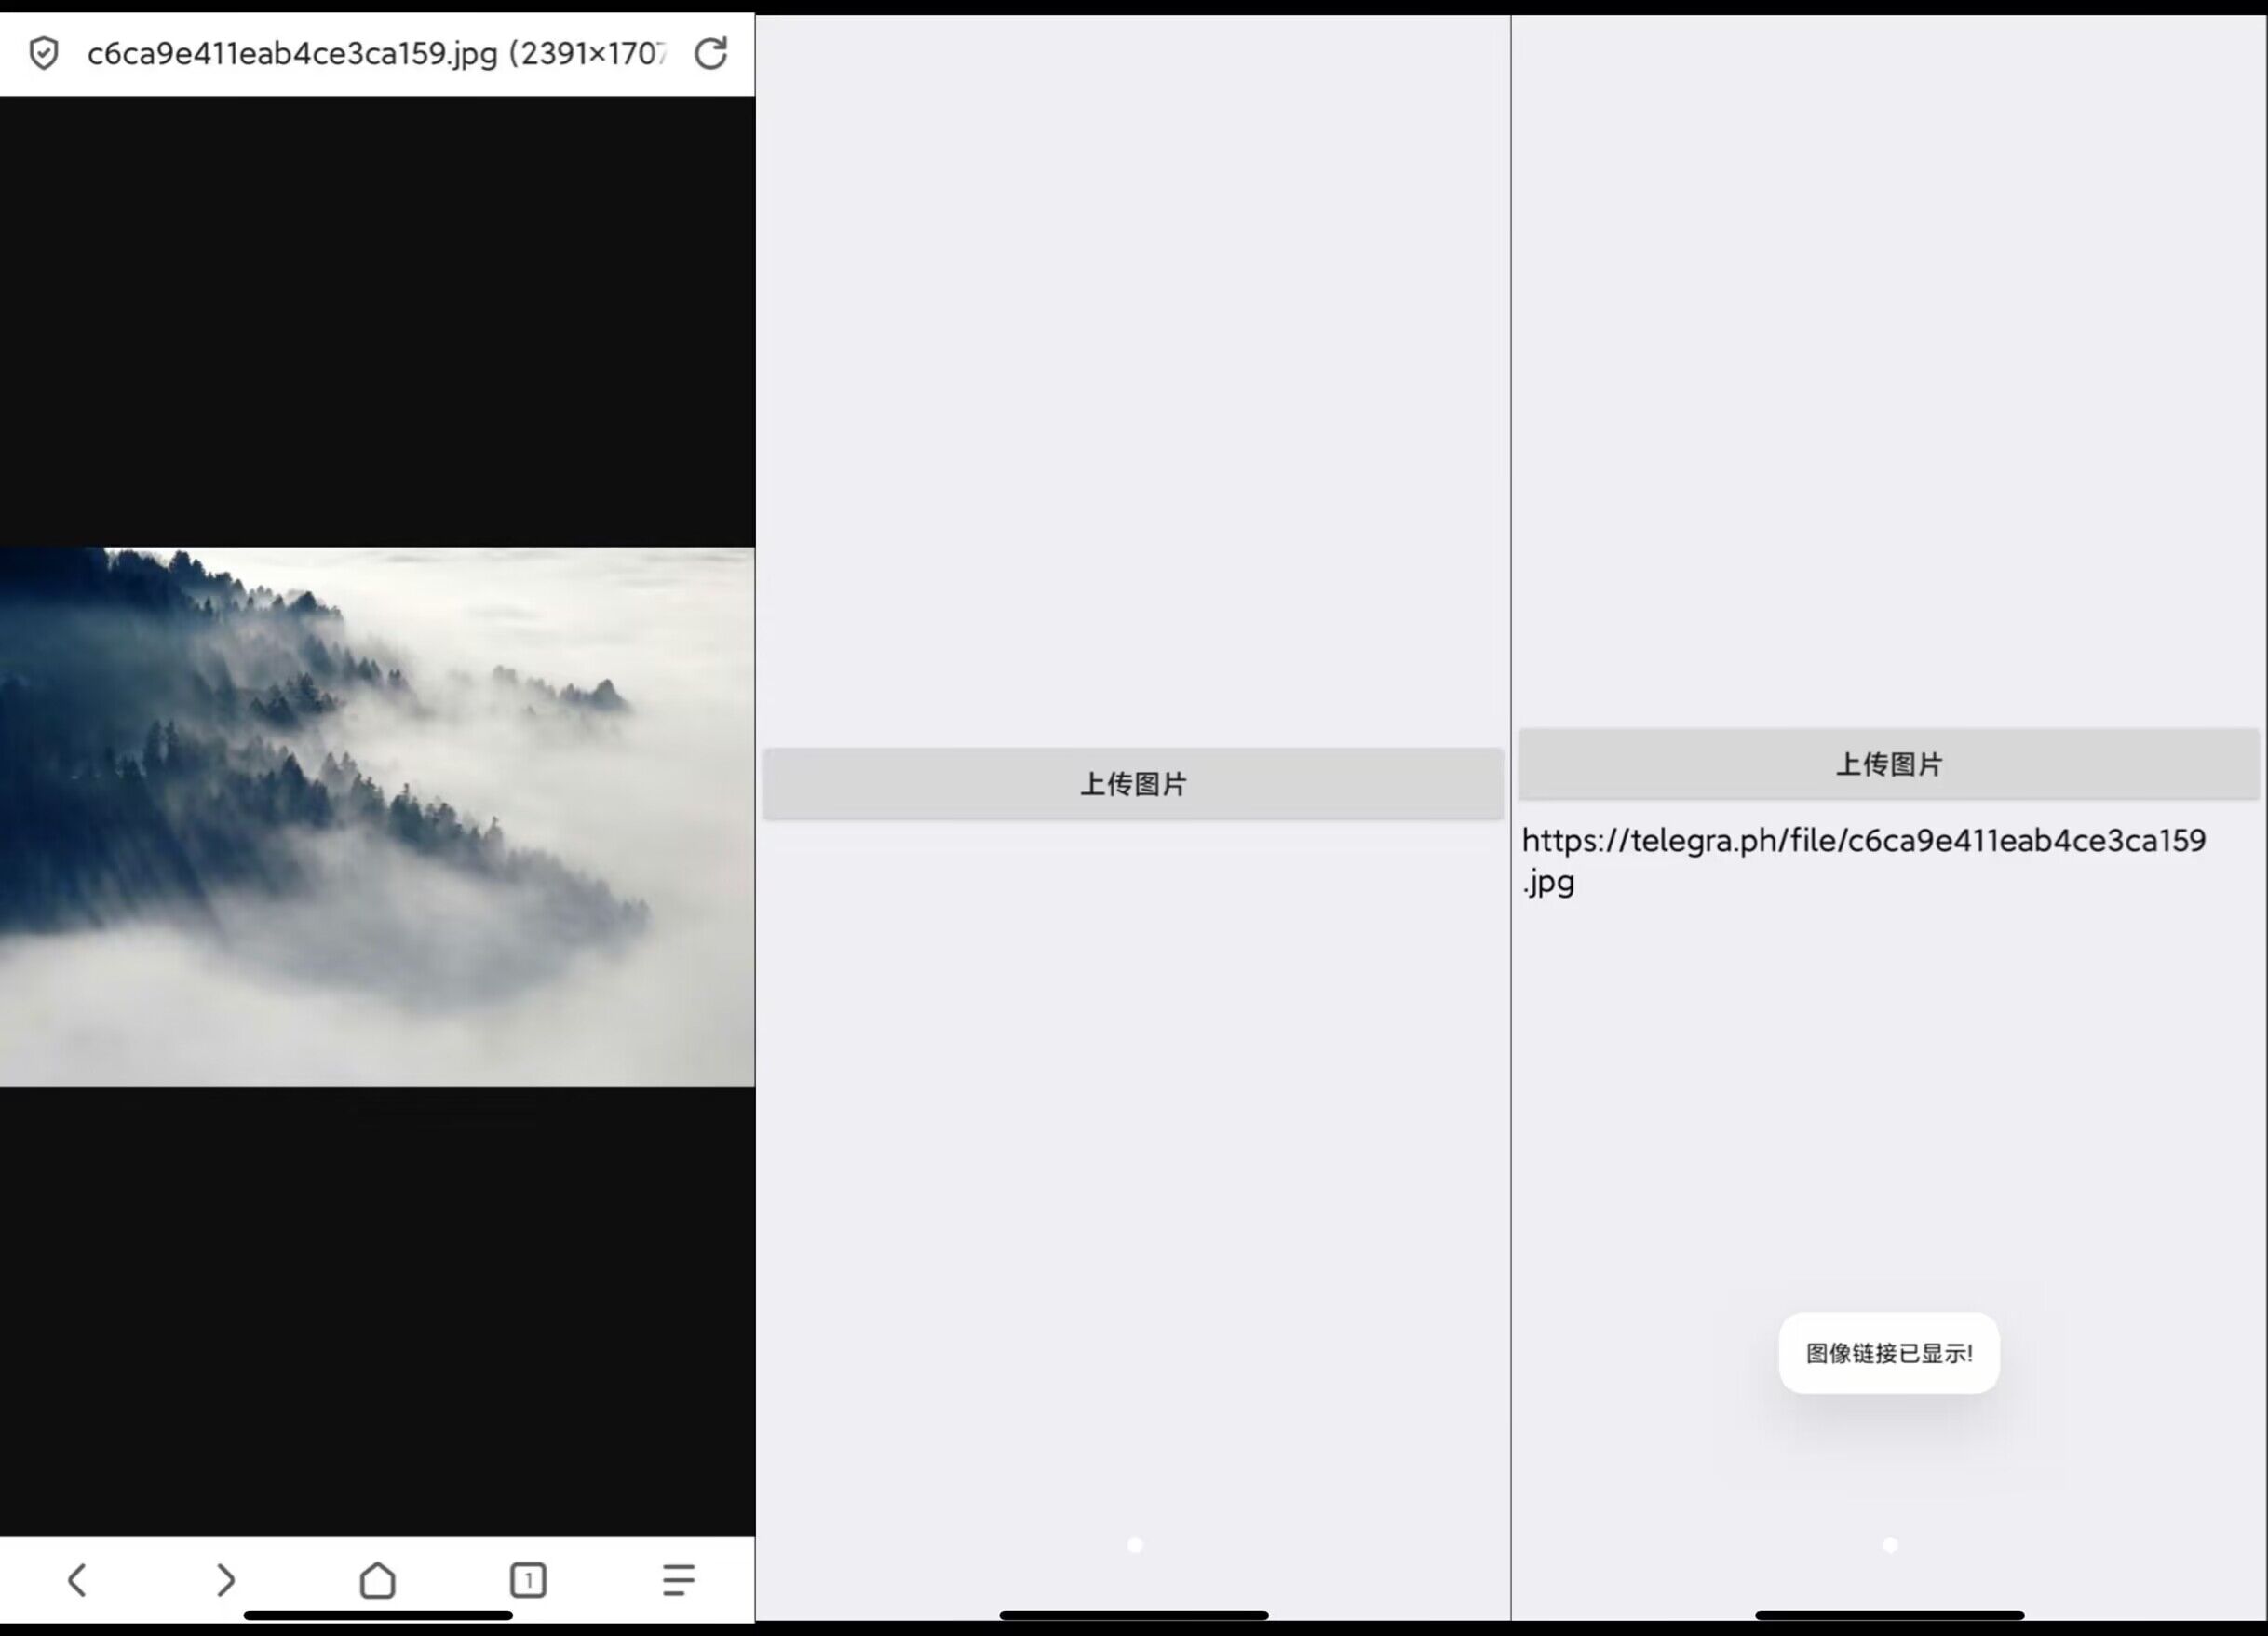The width and height of the screenshot is (2268, 1636).
Task: Open the browser hamburger menu icon
Action: (x=678, y=1580)
